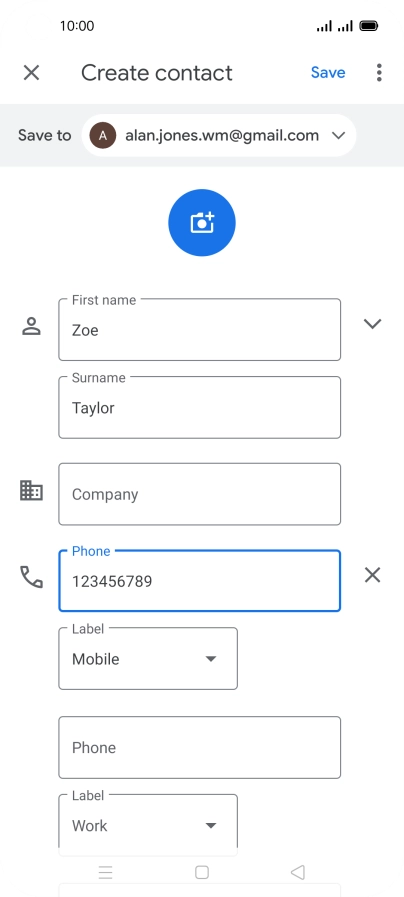The height and width of the screenshot is (897, 404).
Task: Tap the Android recent apps button
Action: (105, 872)
